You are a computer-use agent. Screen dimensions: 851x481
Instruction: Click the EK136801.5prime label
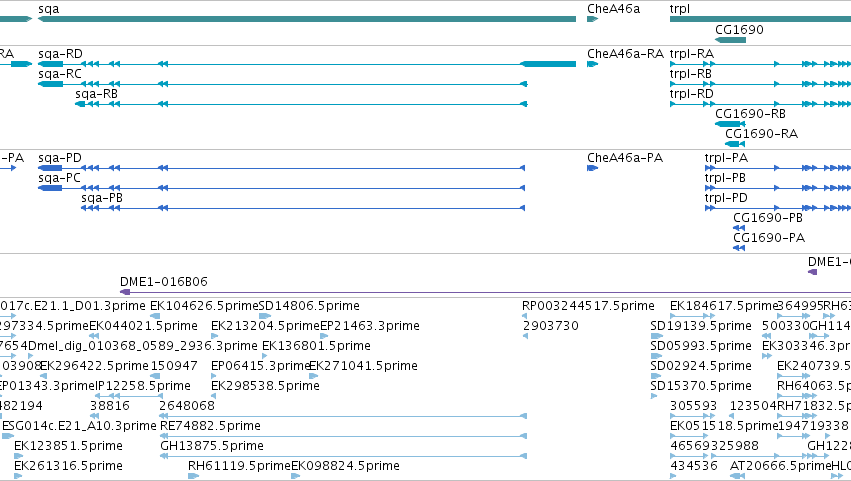[316, 346]
